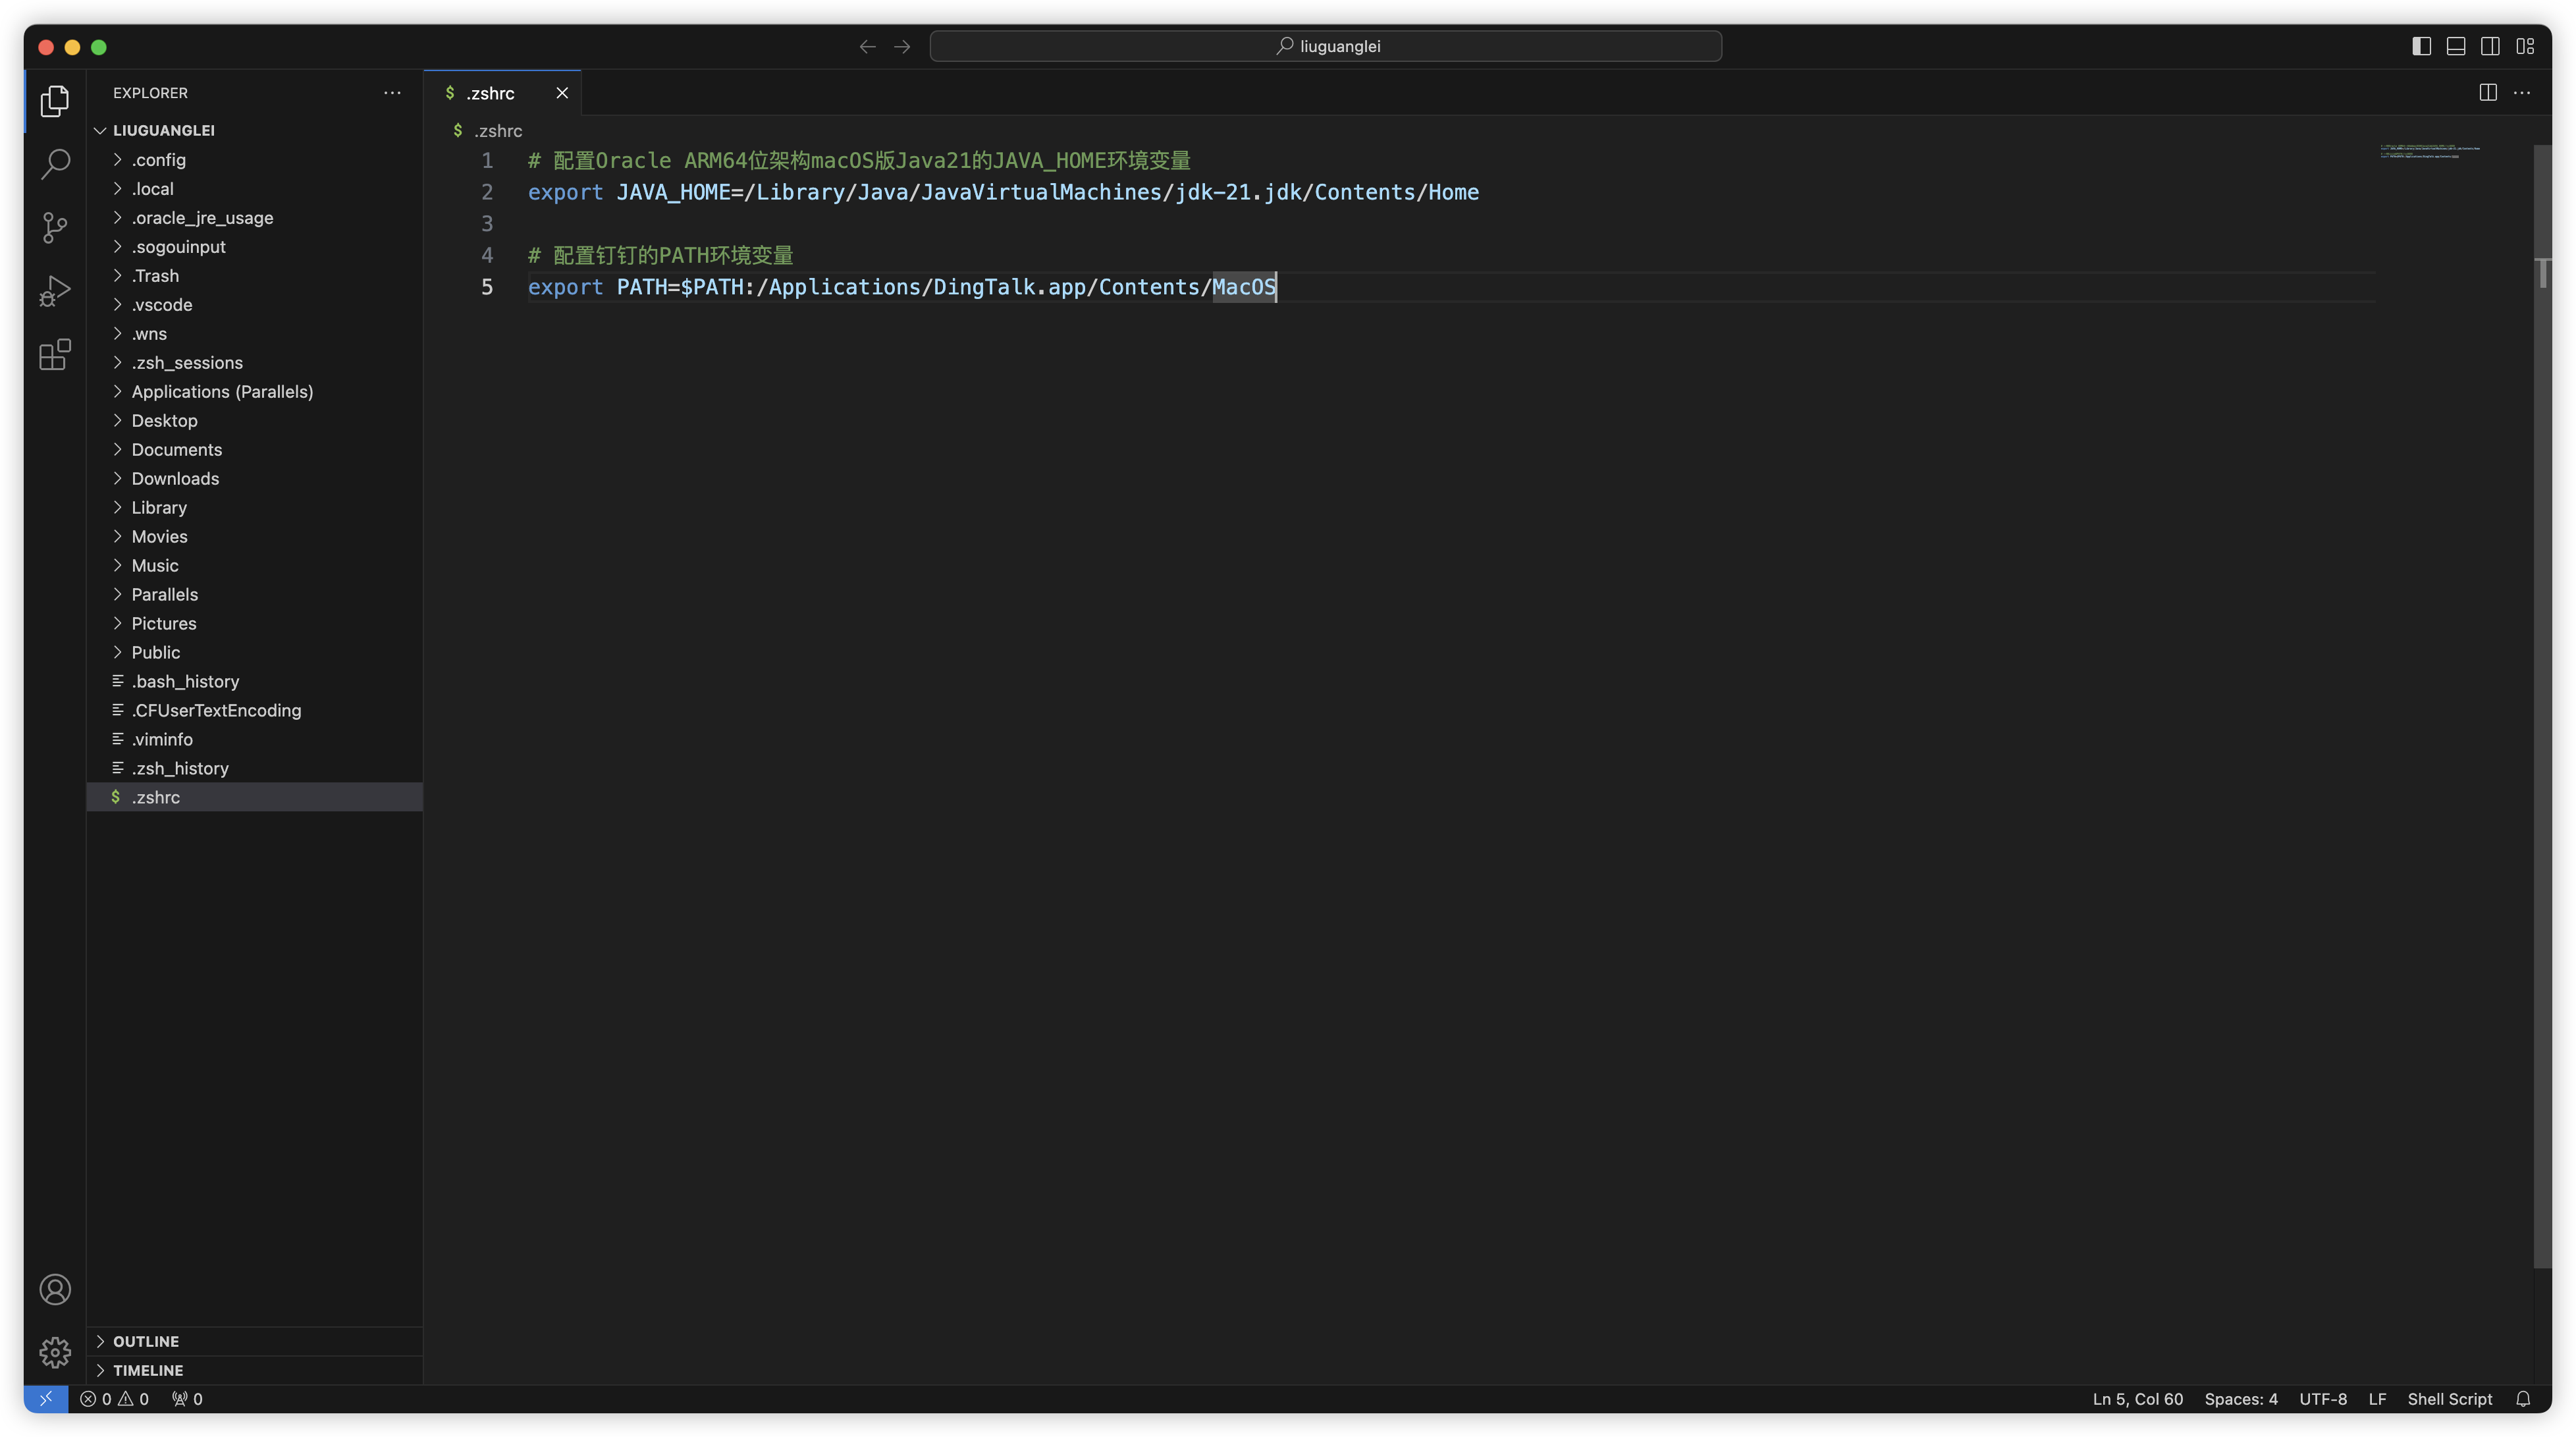Toggle the Primary Side Bar visibility
This screenshot has width=2576, height=1437.
coord(2421,46)
